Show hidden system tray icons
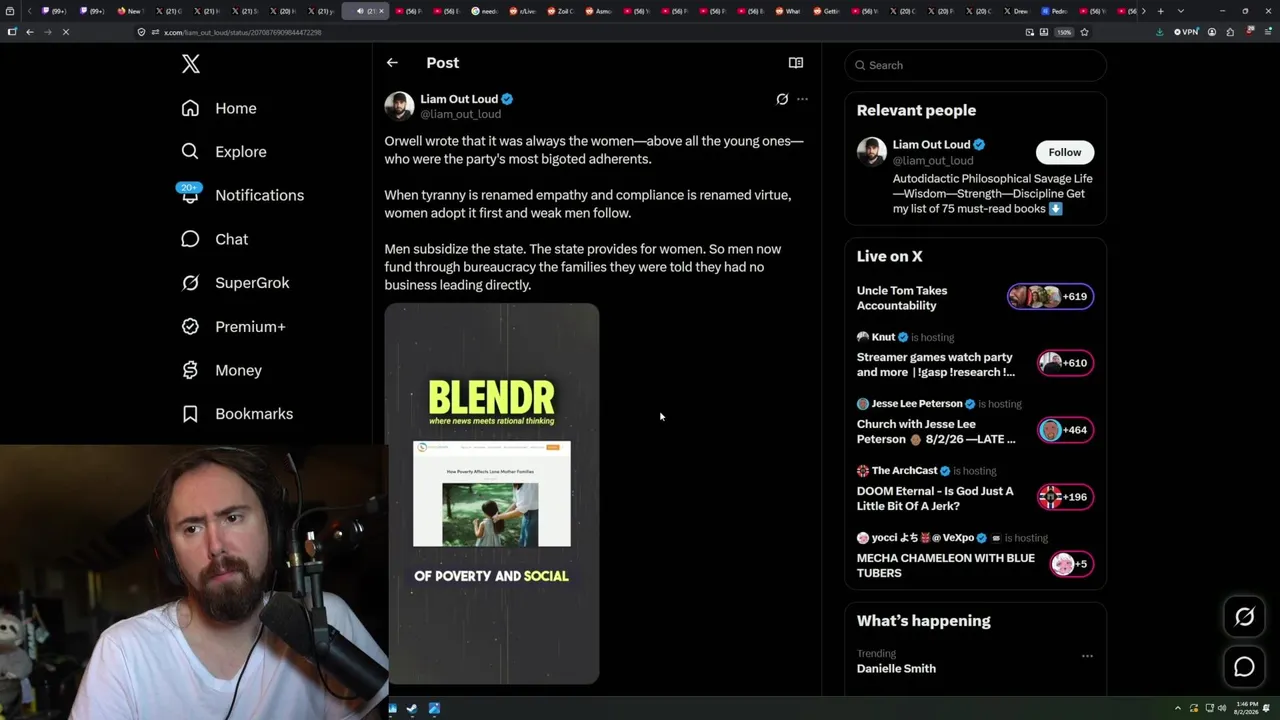 tap(1178, 709)
